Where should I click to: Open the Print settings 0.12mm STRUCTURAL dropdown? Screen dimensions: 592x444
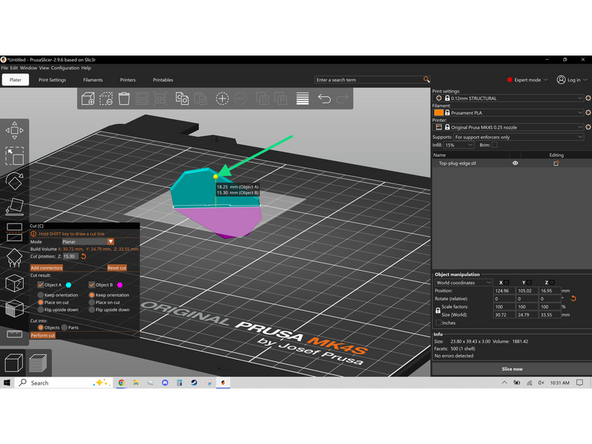pyautogui.click(x=513, y=98)
